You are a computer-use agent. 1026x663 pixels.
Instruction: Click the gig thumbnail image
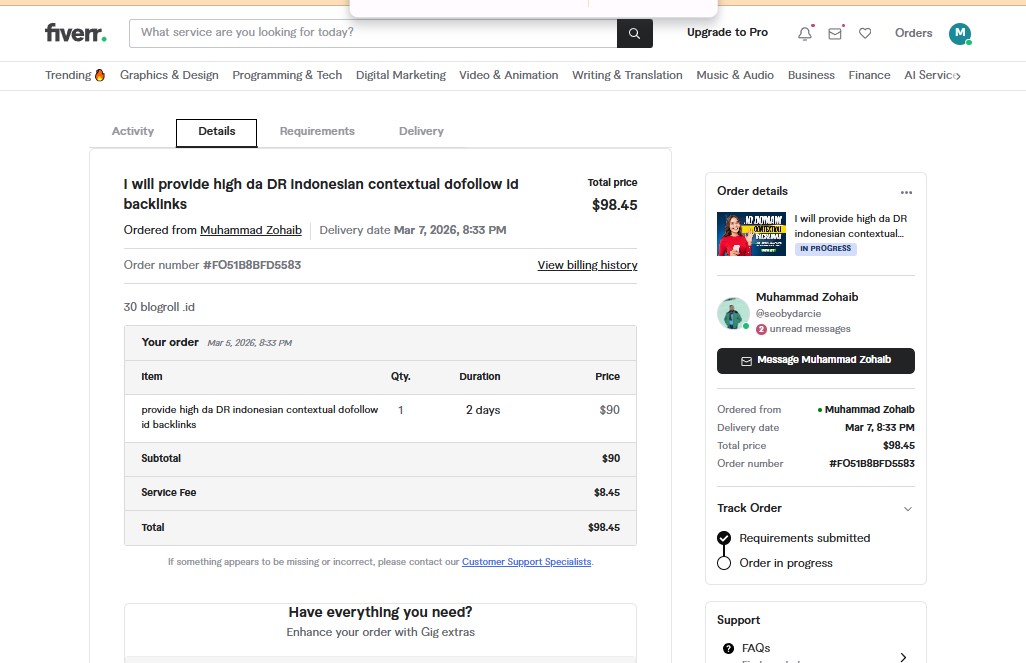click(x=751, y=233)
